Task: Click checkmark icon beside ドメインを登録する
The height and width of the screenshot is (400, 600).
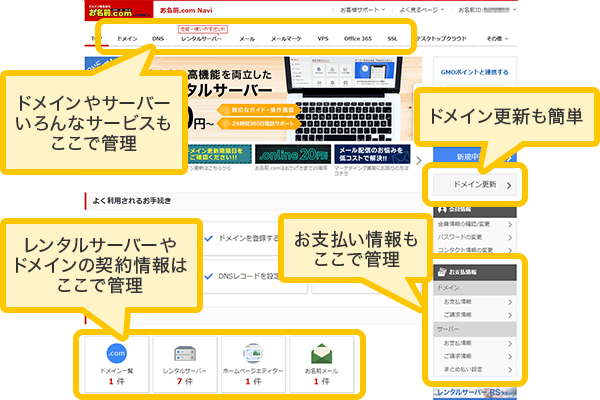Action: [x=209, y=238]
